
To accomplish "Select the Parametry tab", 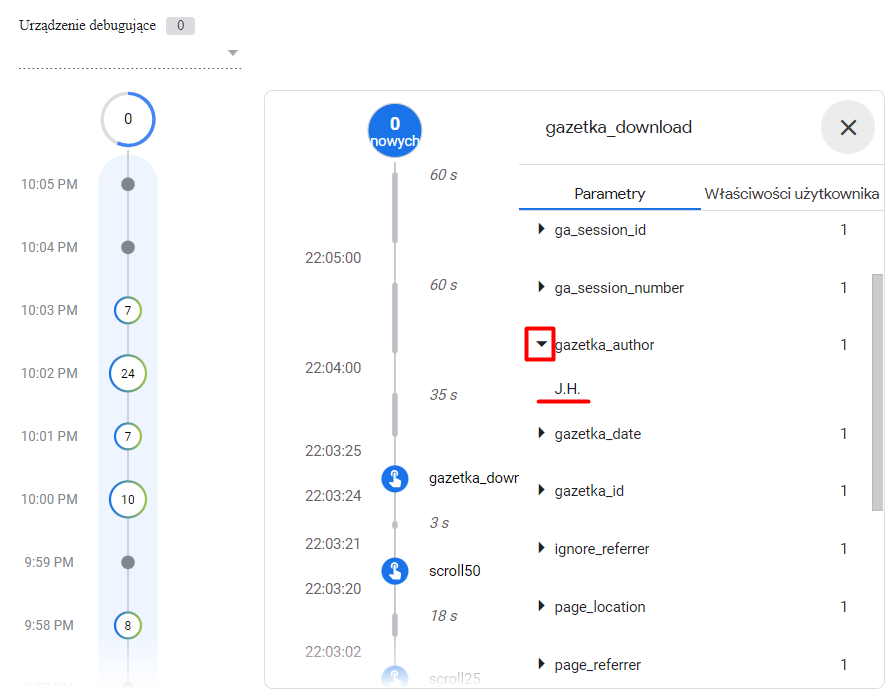I will coord(610,194).
